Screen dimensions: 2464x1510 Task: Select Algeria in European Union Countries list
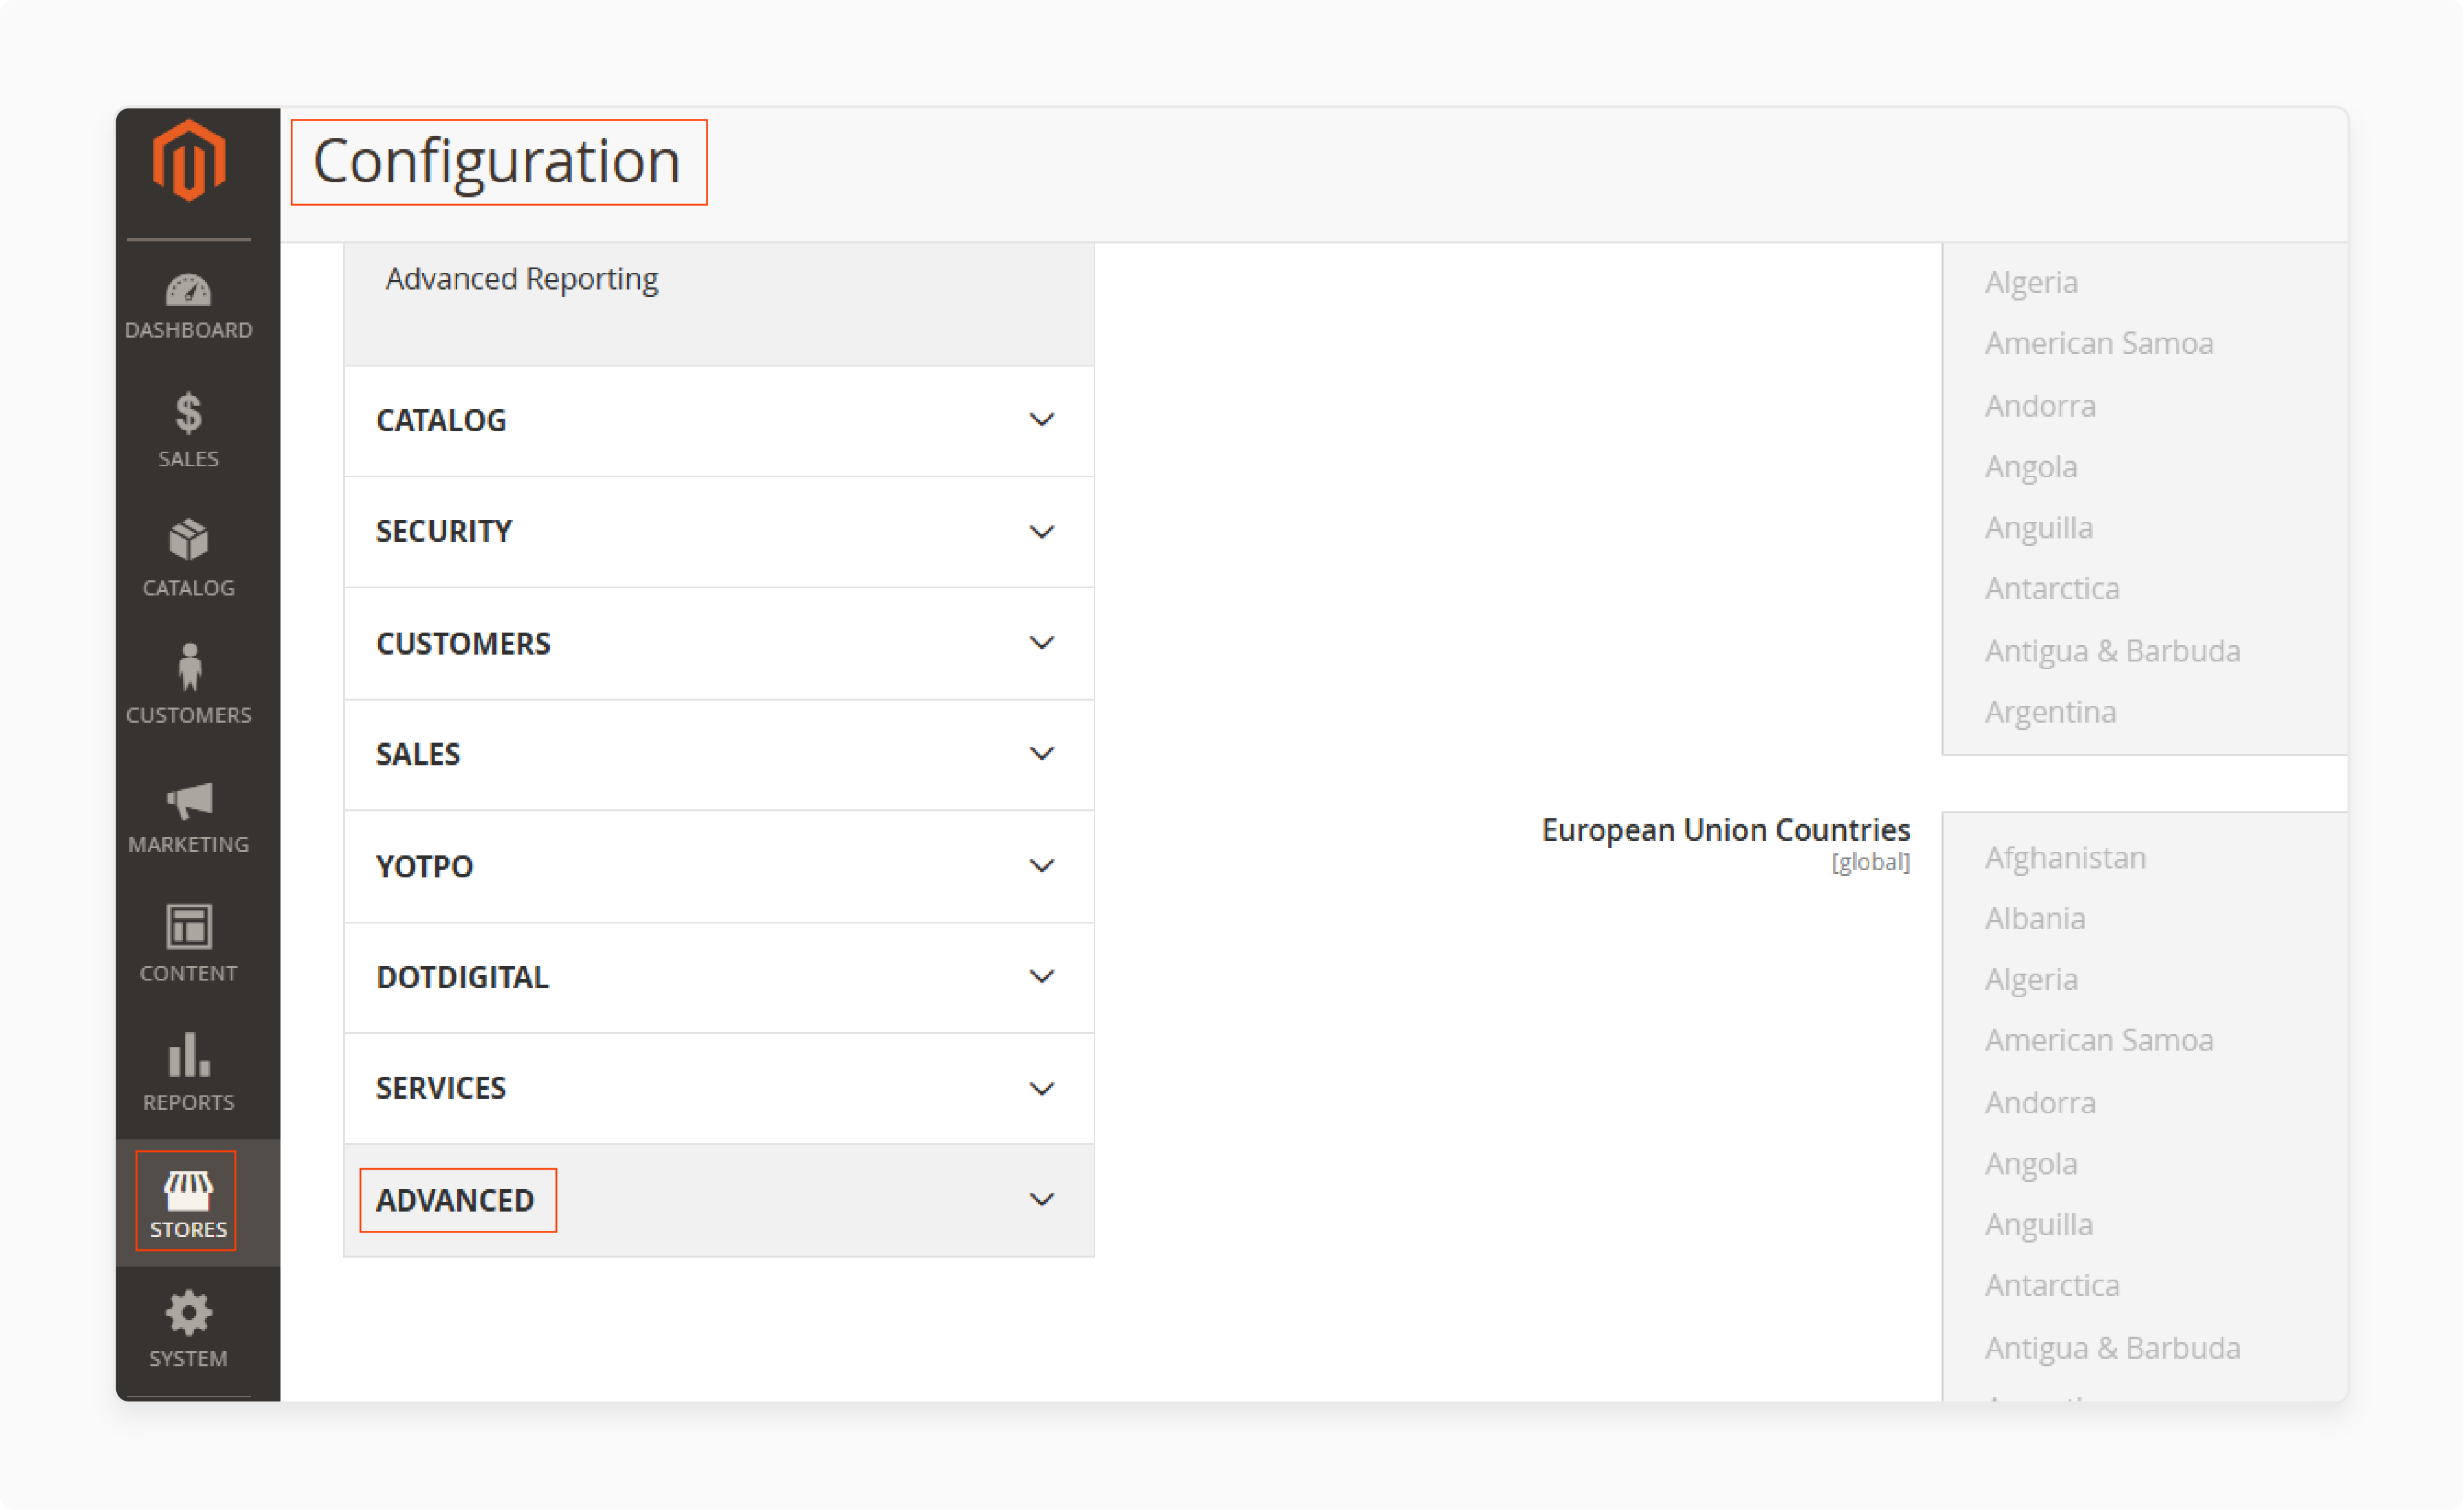click(2031, 980)
